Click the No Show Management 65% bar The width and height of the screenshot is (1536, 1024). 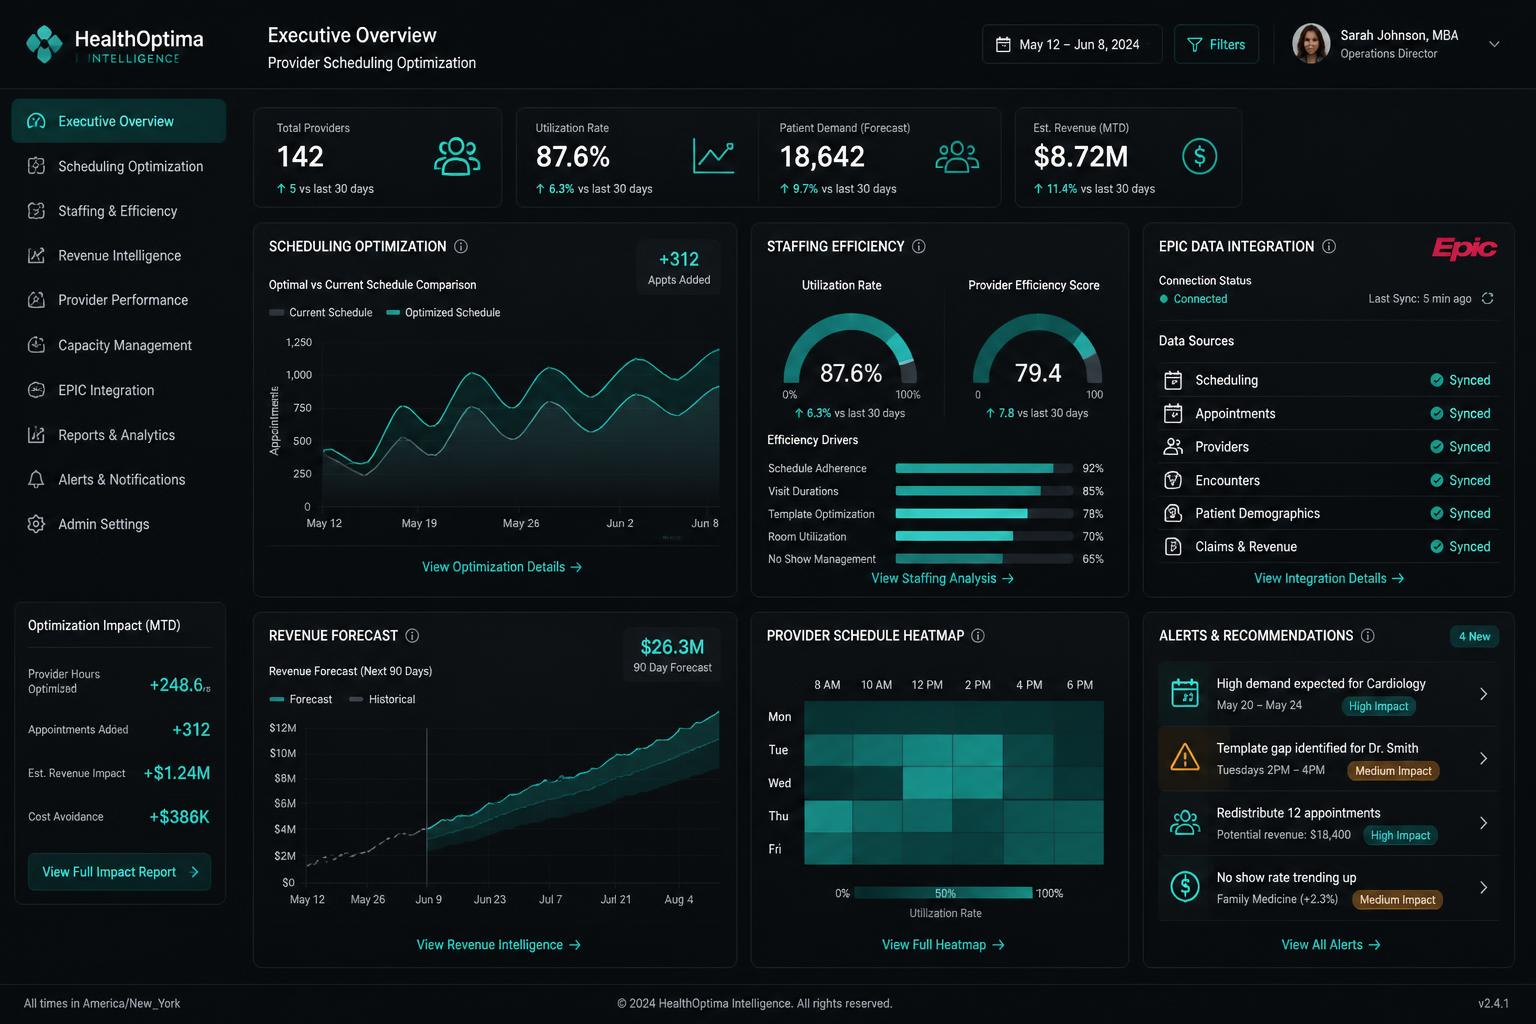(985, 559)
